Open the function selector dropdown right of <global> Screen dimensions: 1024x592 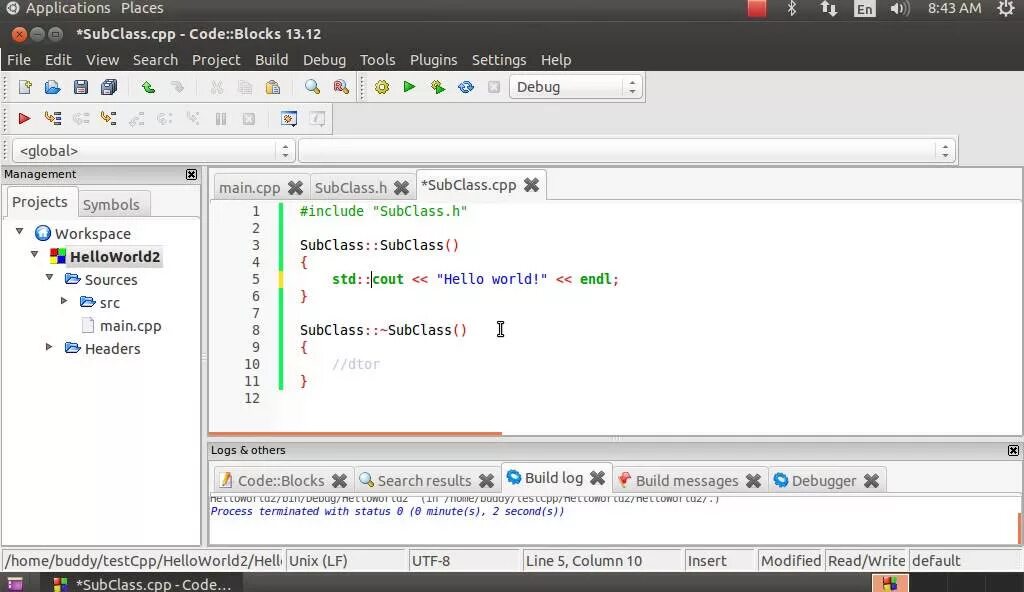[x=627, y=151]
